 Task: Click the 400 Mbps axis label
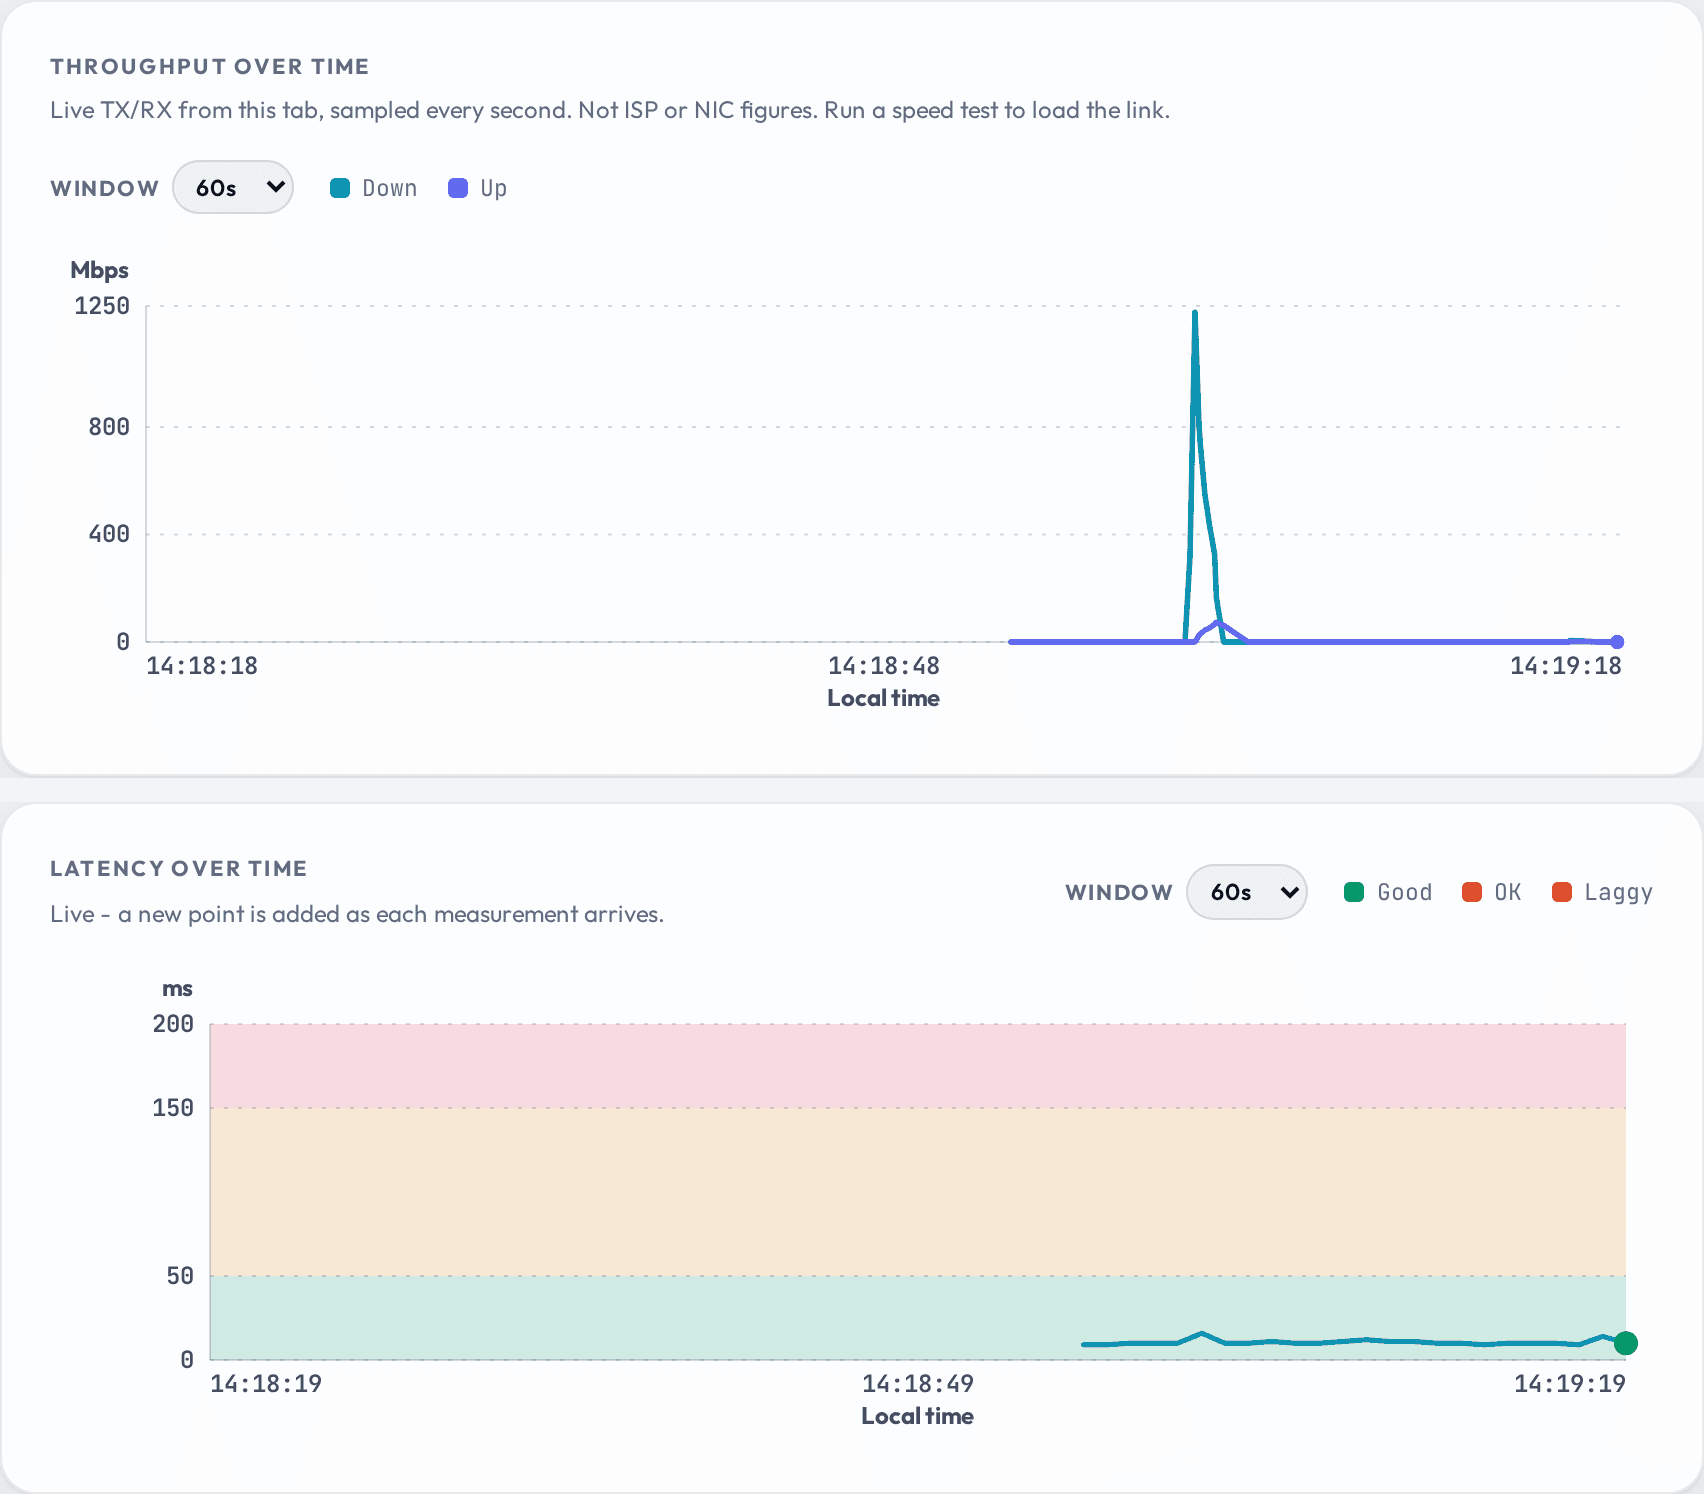coord(109,534)
